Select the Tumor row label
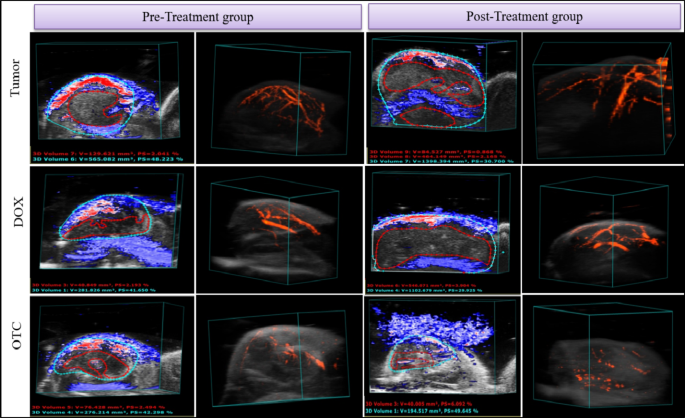Screen dimensions: 685x418 tap(16, 78)
